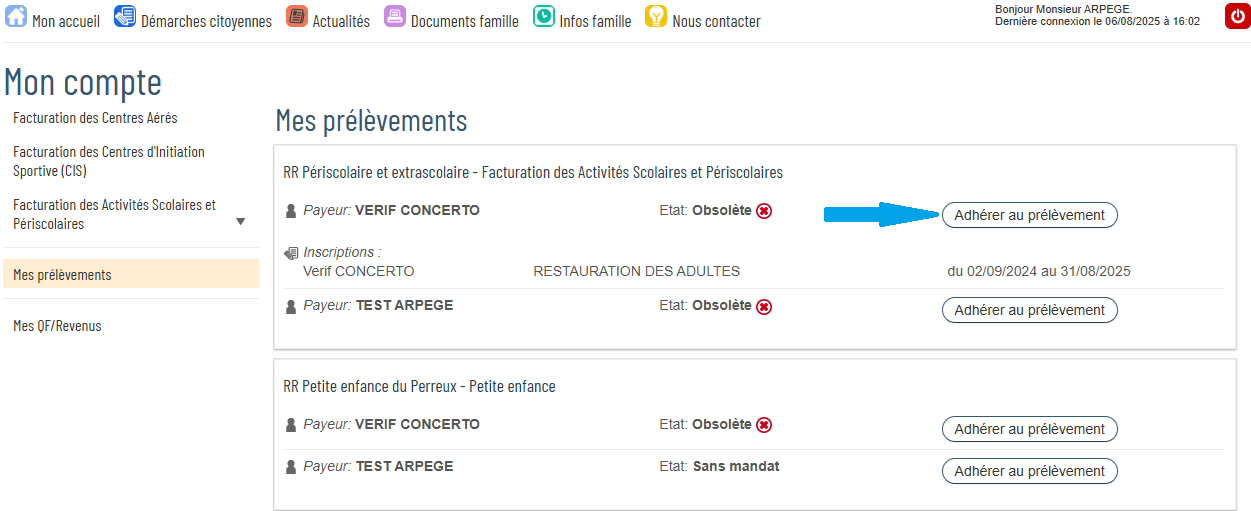The width and height of the screenshot is (1251, 511).
Task: Click the red Obsolète icon for TEST ARPEGE
Action: (764, 307)
